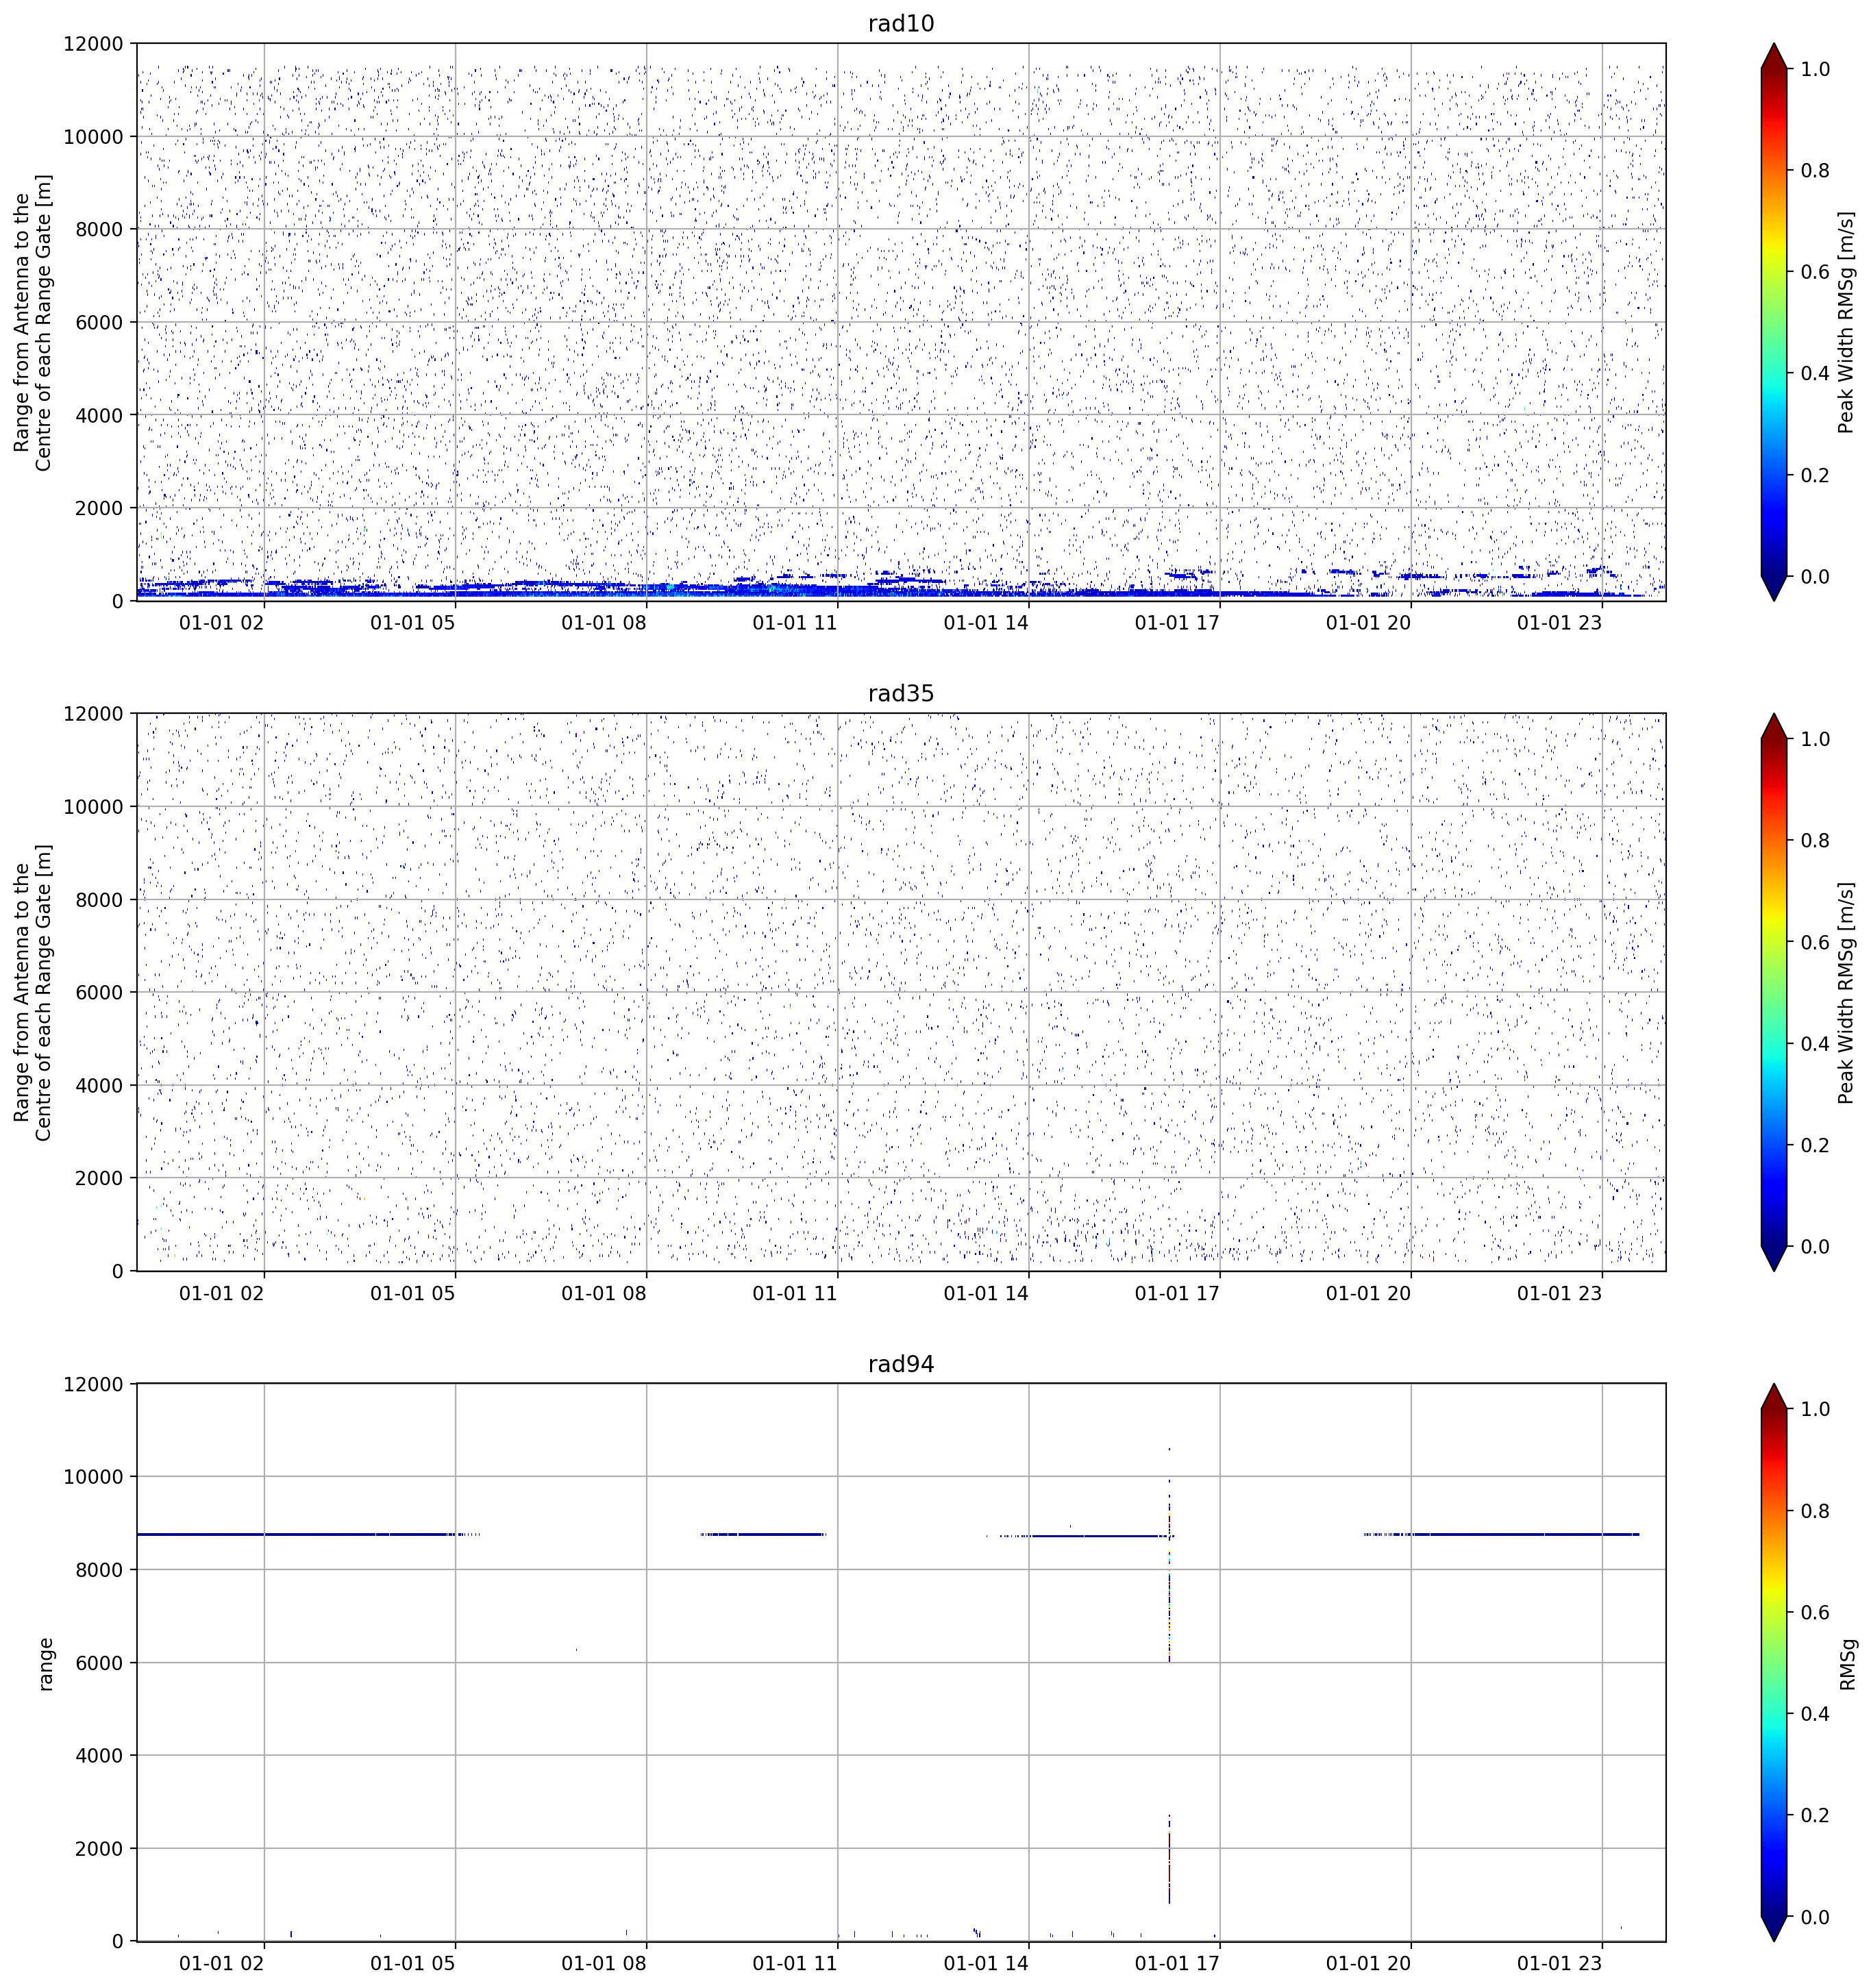
Task: Click '01-01 11' x-tick under rad35
Action: 795,1293
